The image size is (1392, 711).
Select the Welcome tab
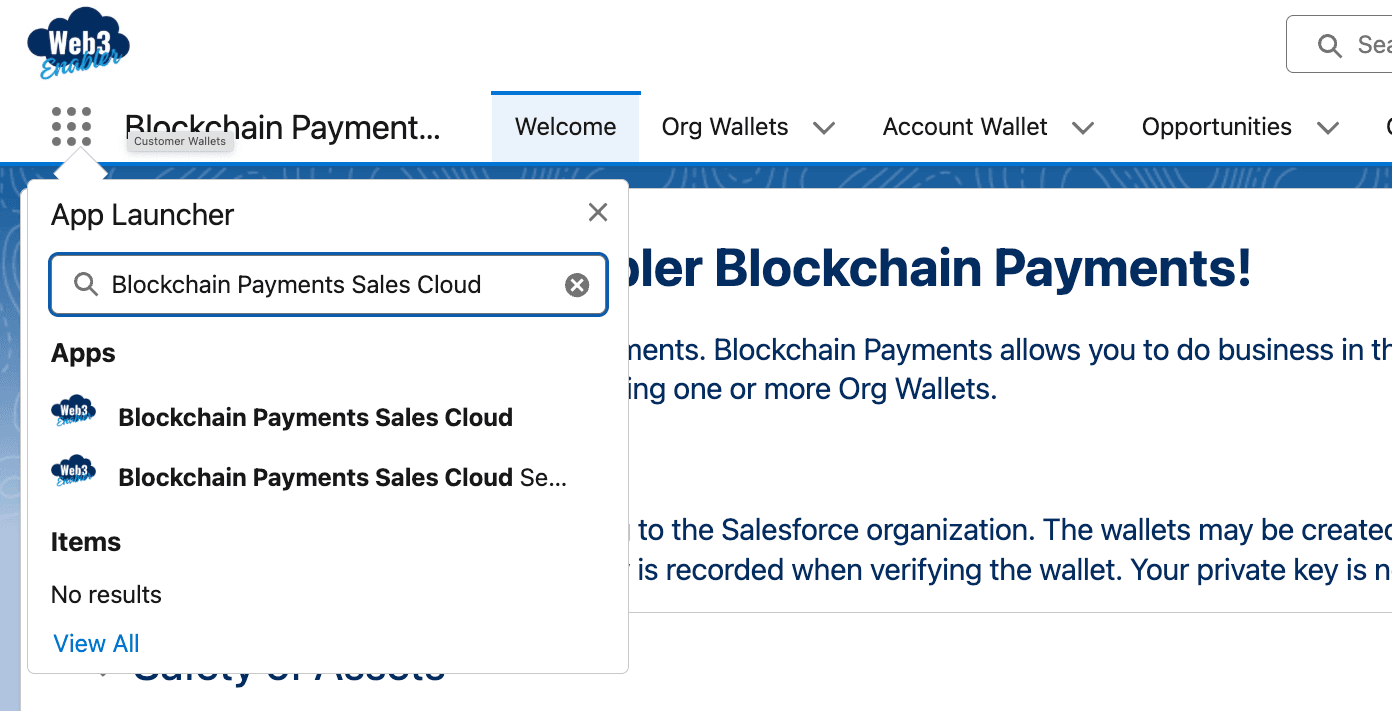pyautogui.click(x=566, y=127)
